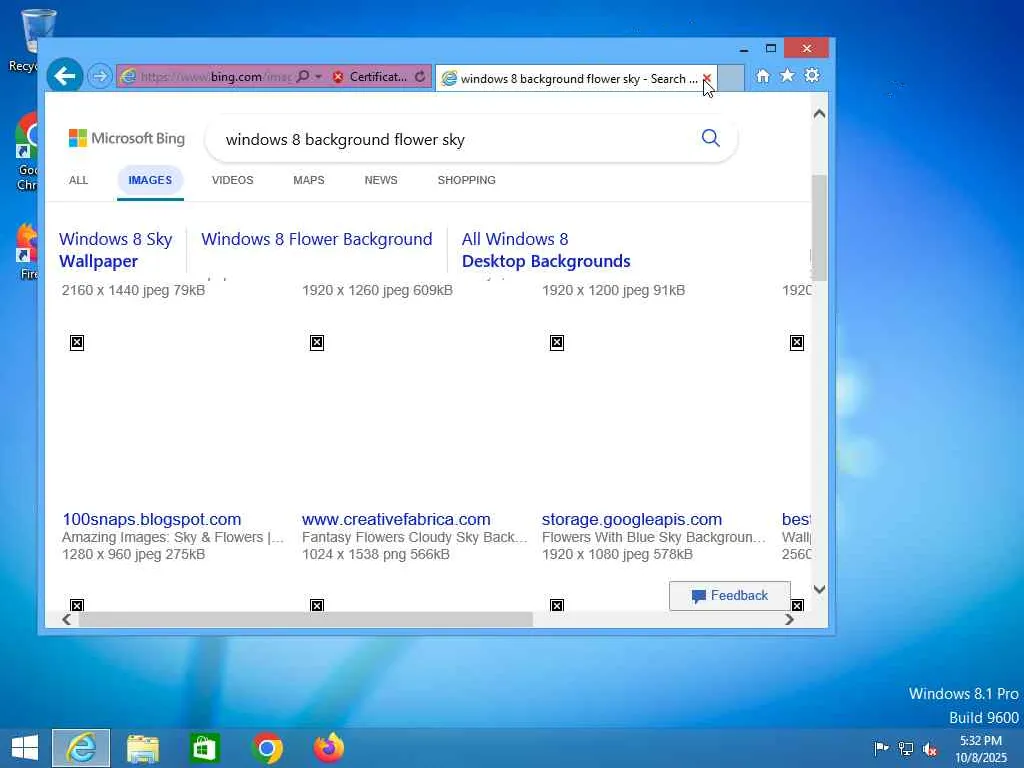
Task: Expand the address bar autocomplete dropdown arrow
Action: coord(318,76)
